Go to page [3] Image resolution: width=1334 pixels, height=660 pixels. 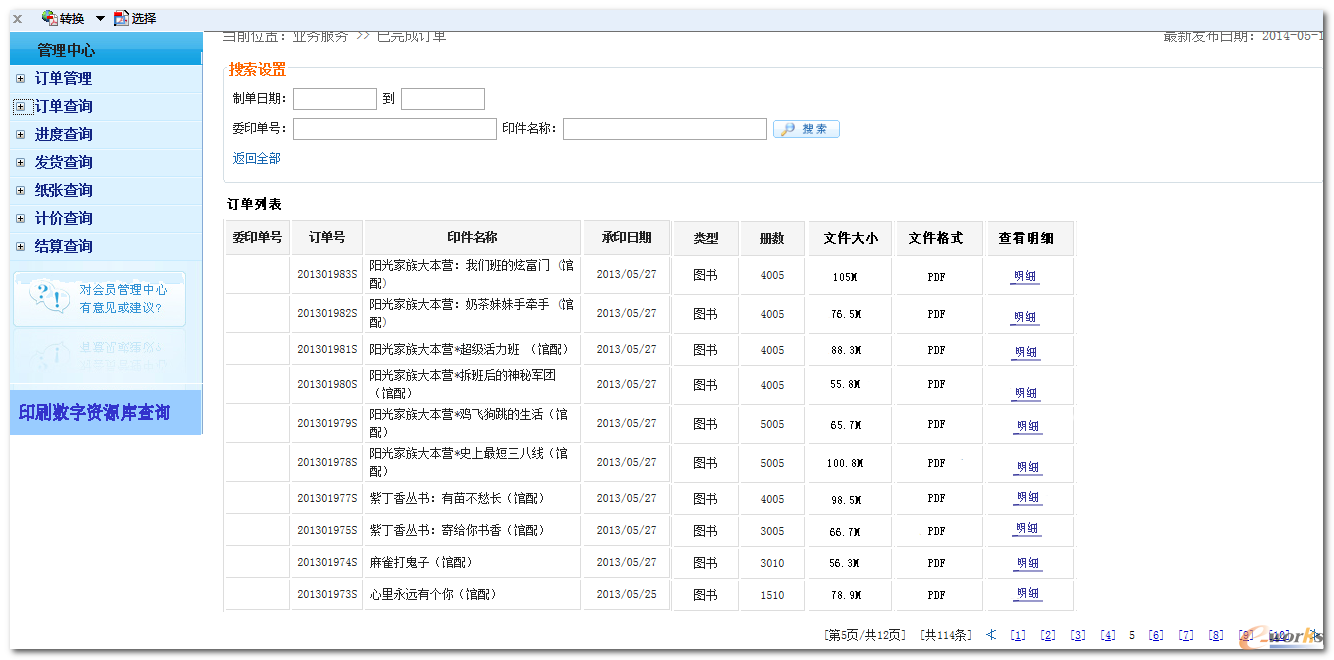tap(1078, 635)
